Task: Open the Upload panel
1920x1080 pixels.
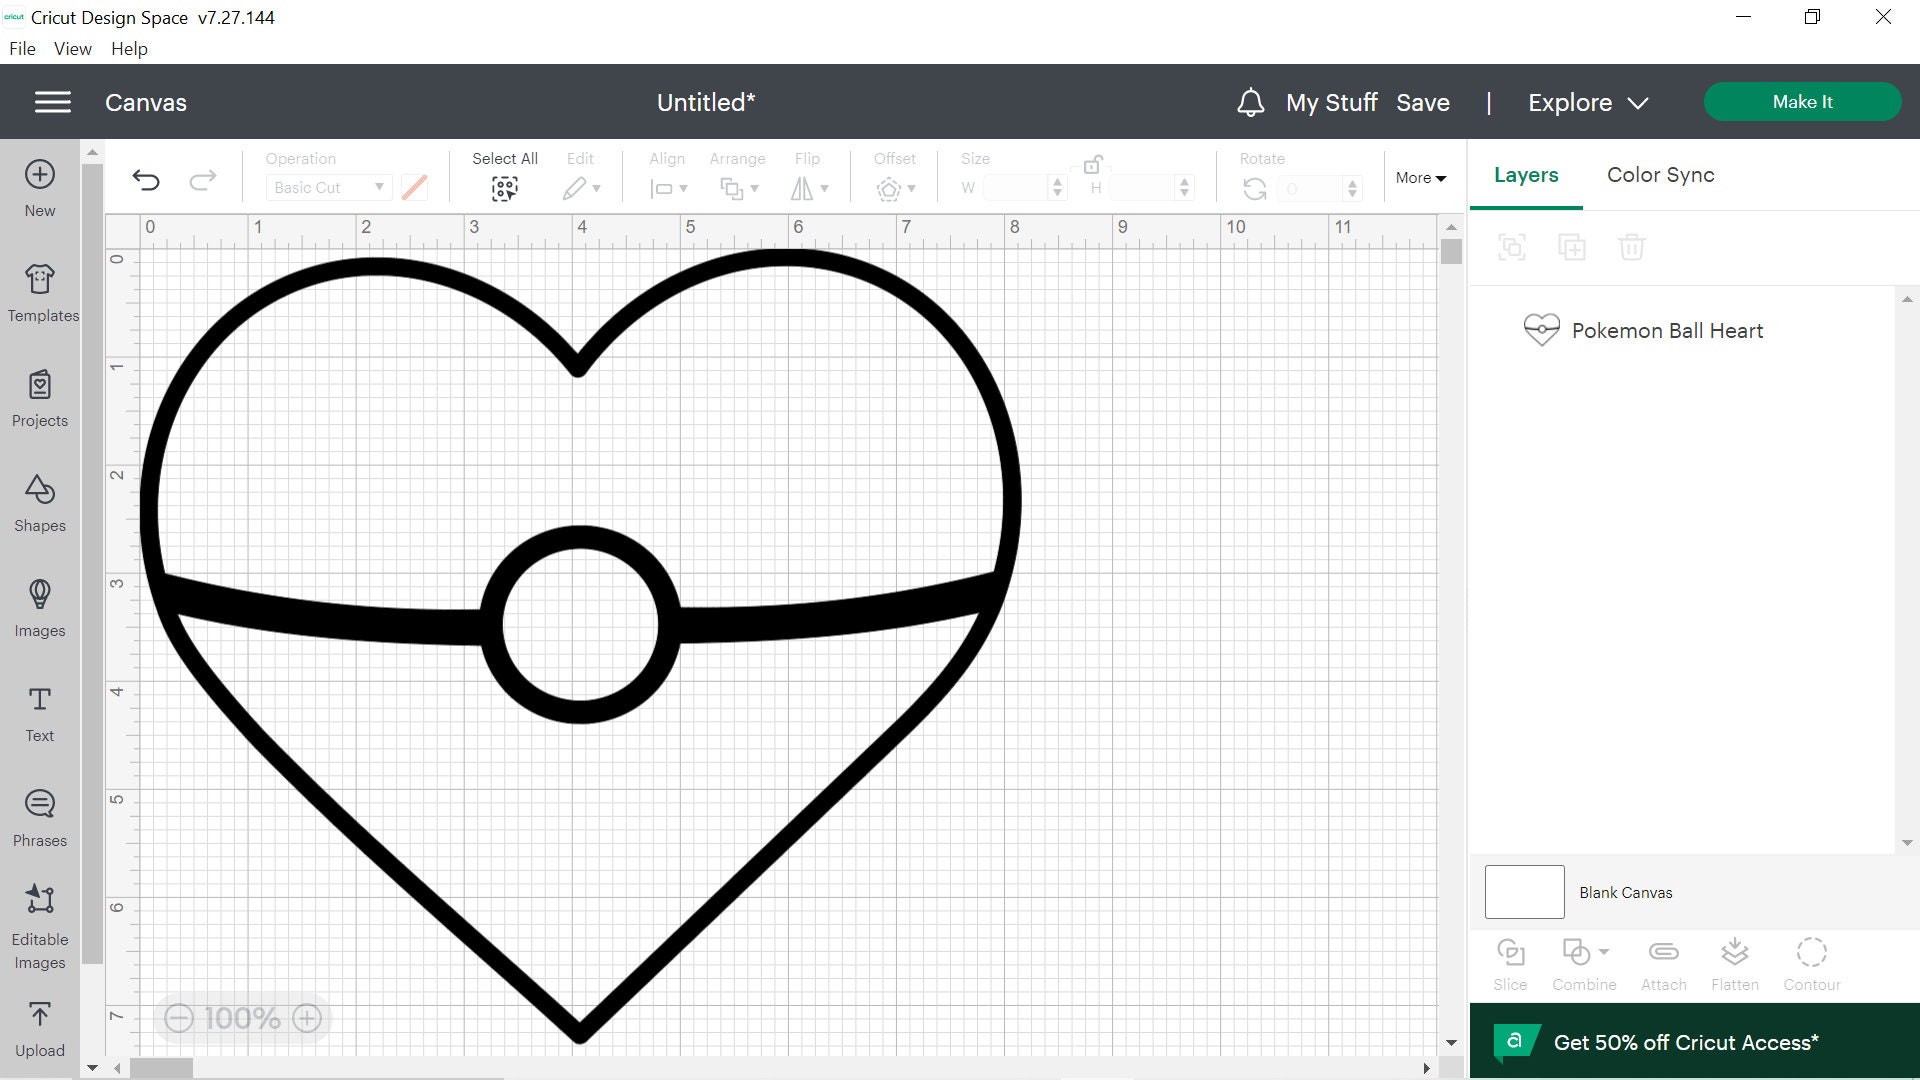Action: point(39,1023)
